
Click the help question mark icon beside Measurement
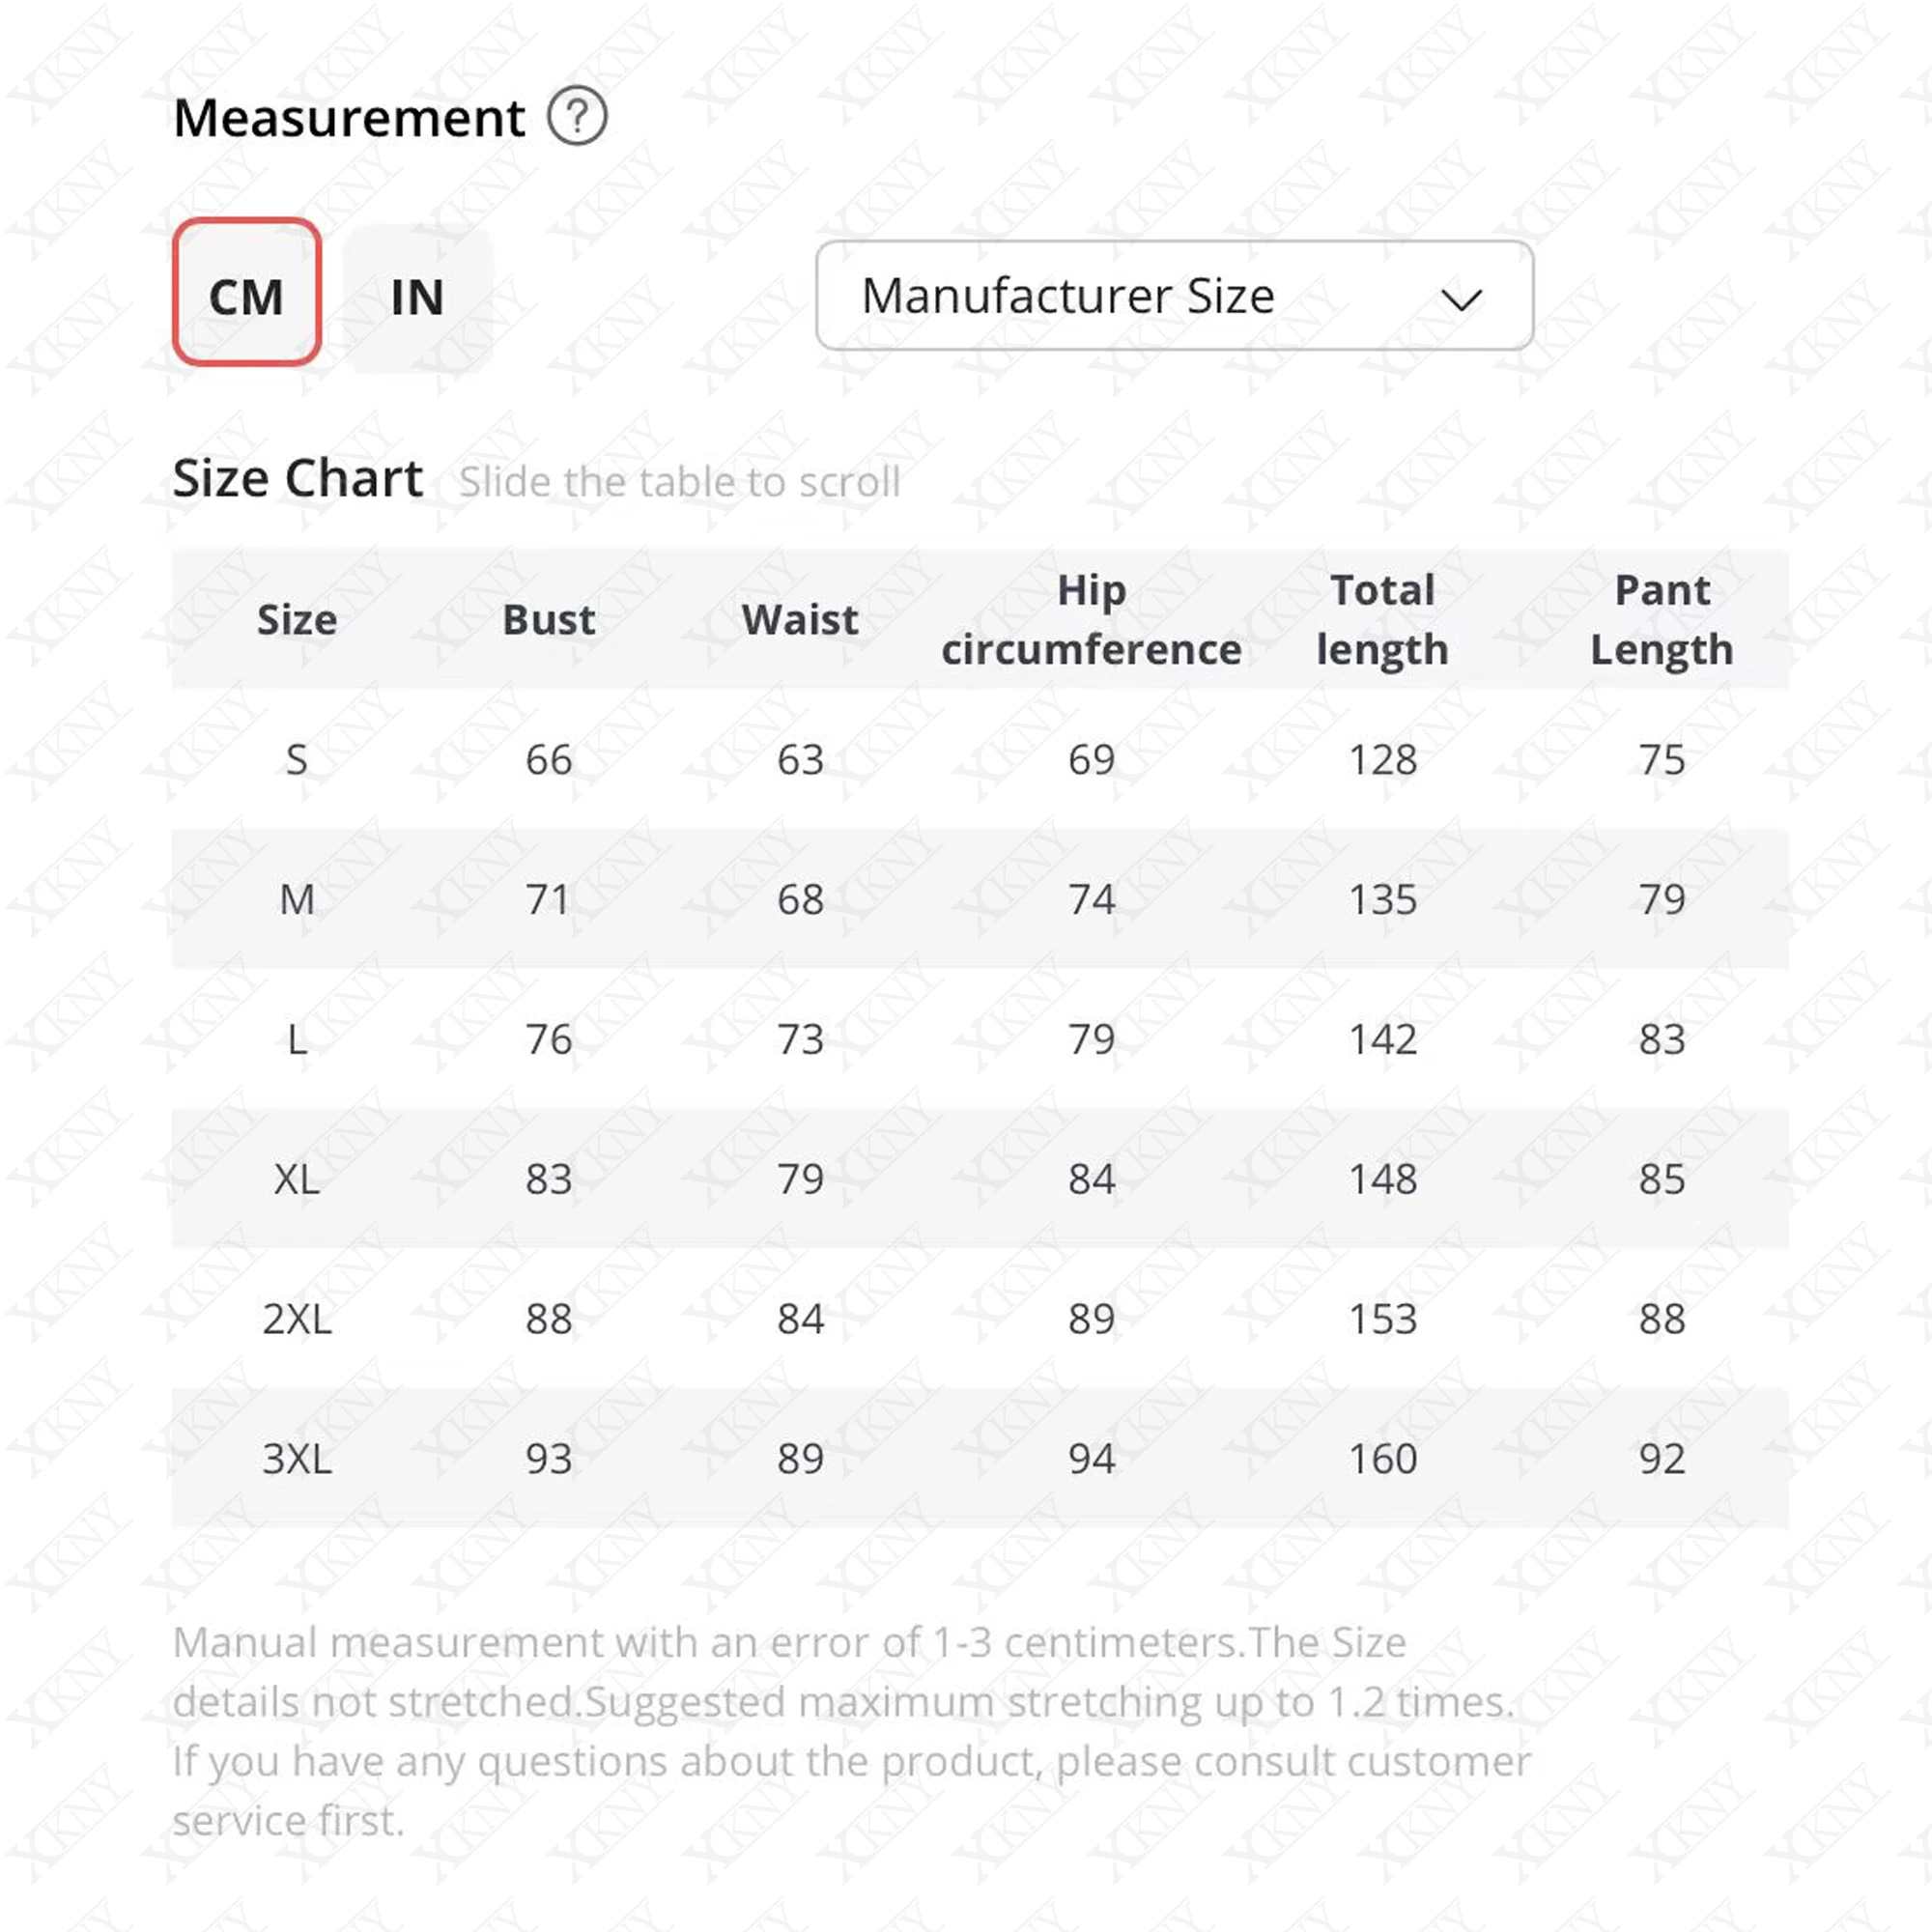[577, 117]
